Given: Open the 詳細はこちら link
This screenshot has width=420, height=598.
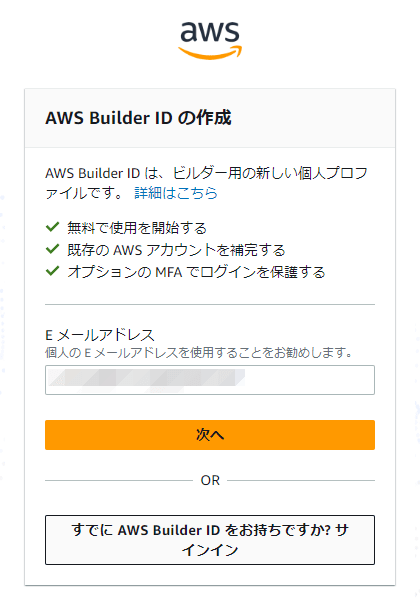Looking at the screenshot, I should click(176, 193).
